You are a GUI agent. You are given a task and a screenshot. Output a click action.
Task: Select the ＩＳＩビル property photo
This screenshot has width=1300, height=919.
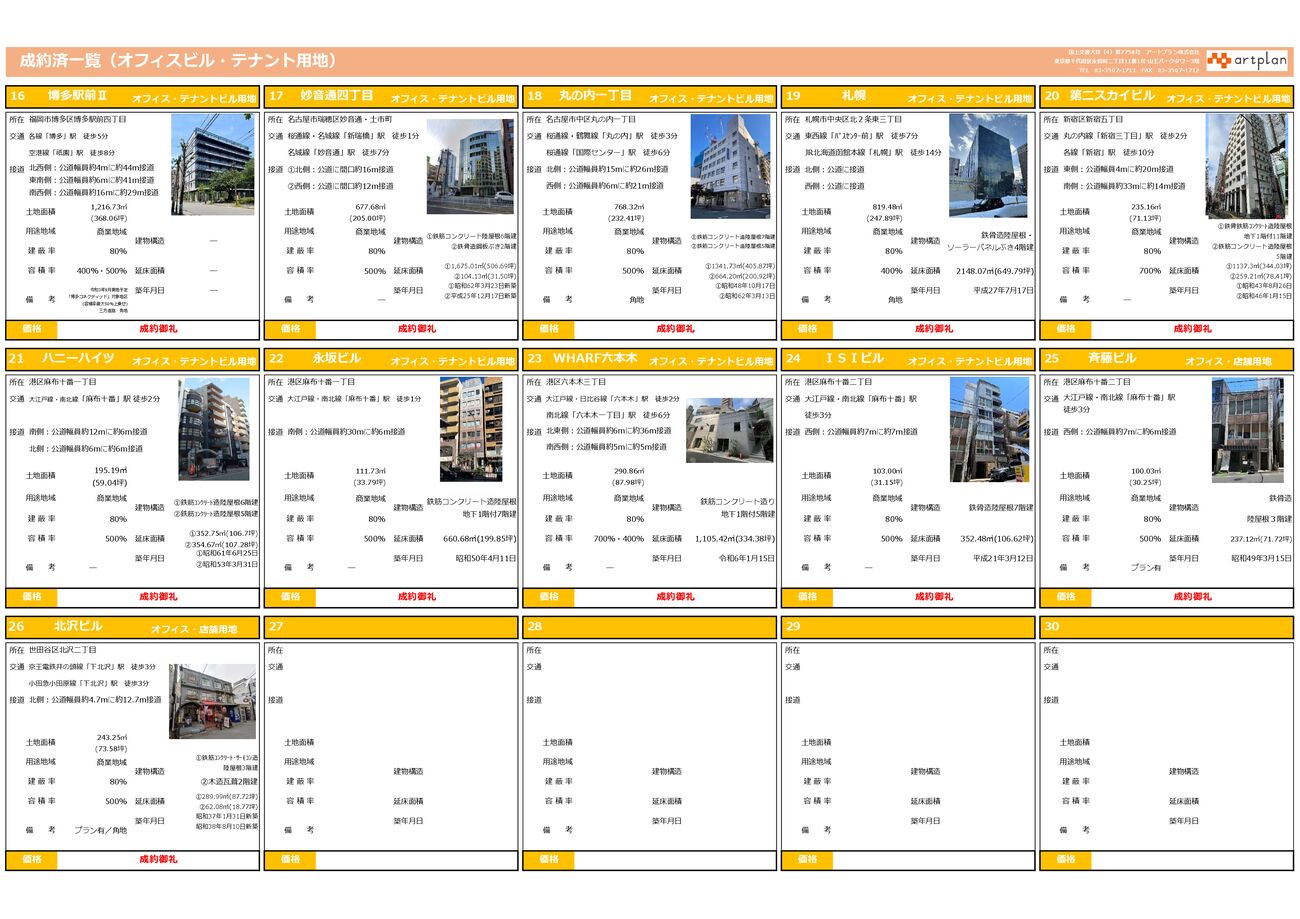pyautogui.click(x=989, y=429)
